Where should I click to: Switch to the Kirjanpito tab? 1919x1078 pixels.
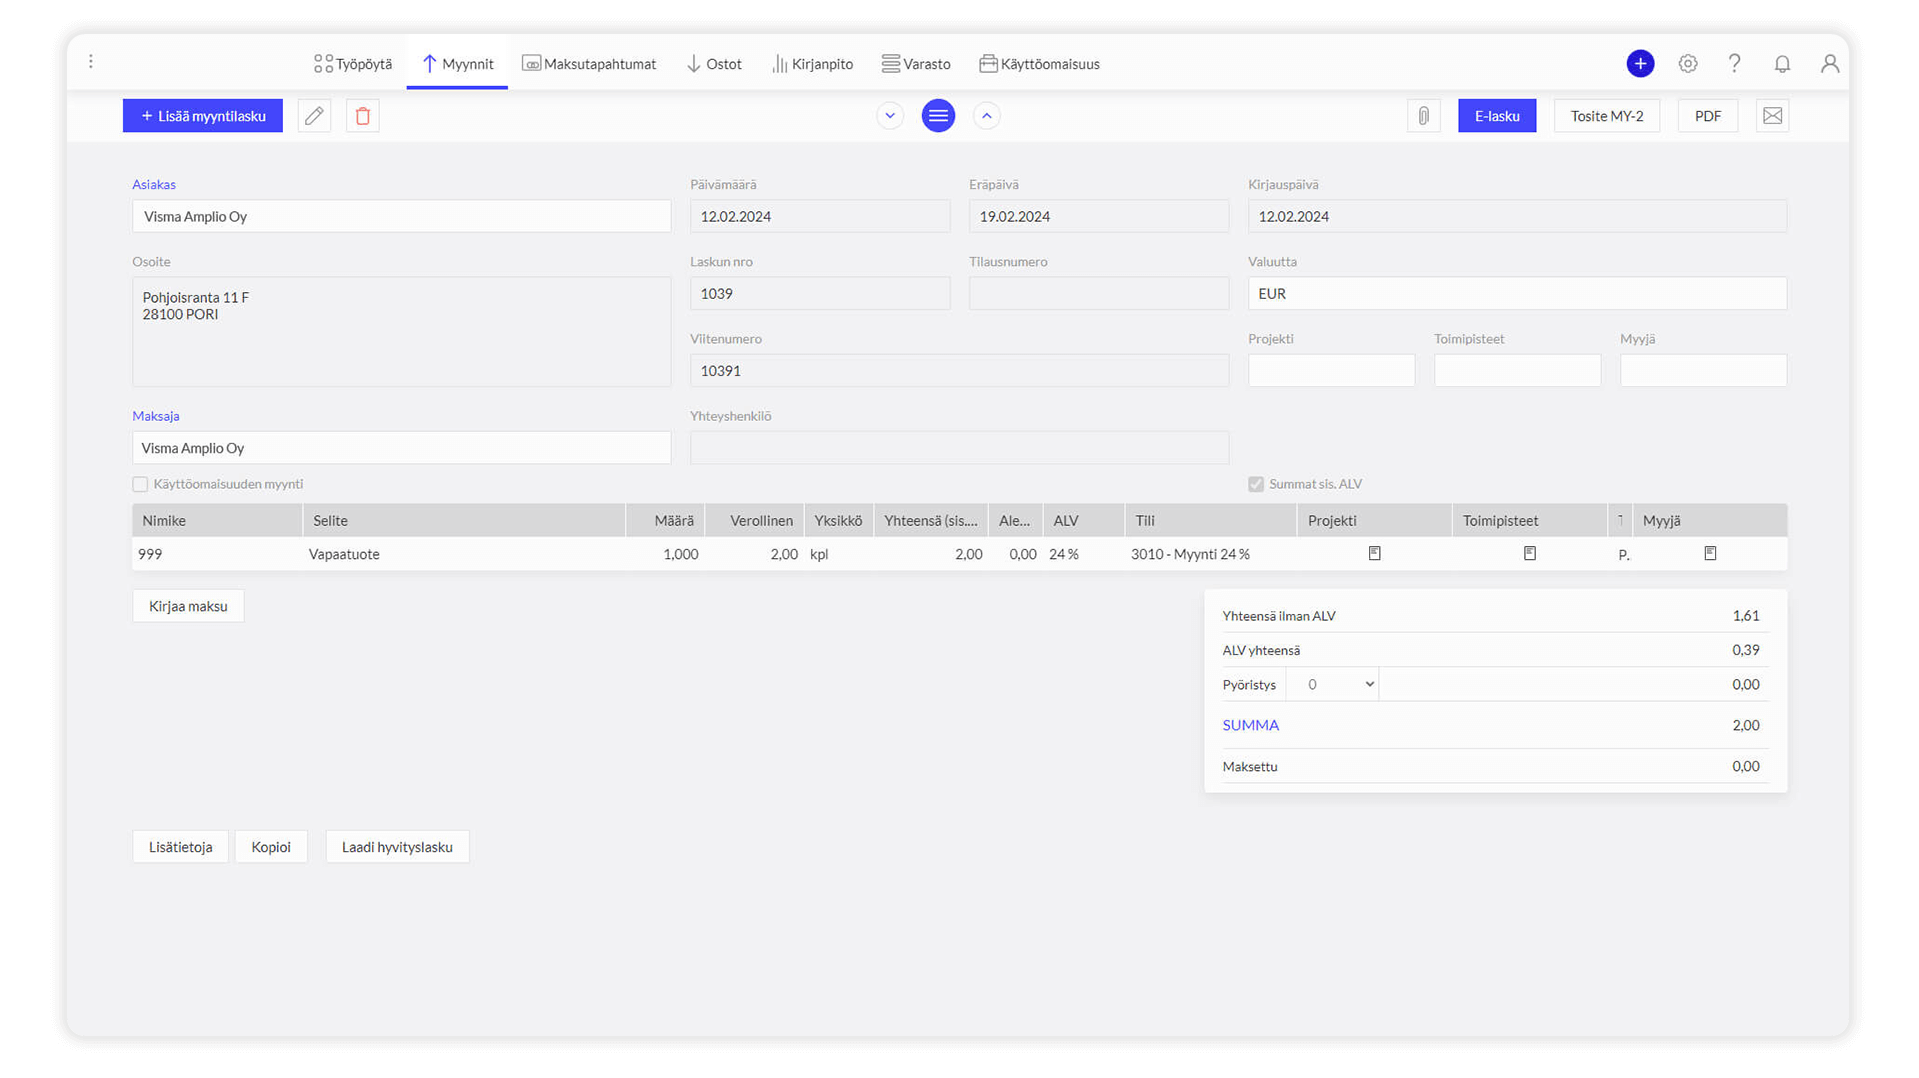coord(812,64)
